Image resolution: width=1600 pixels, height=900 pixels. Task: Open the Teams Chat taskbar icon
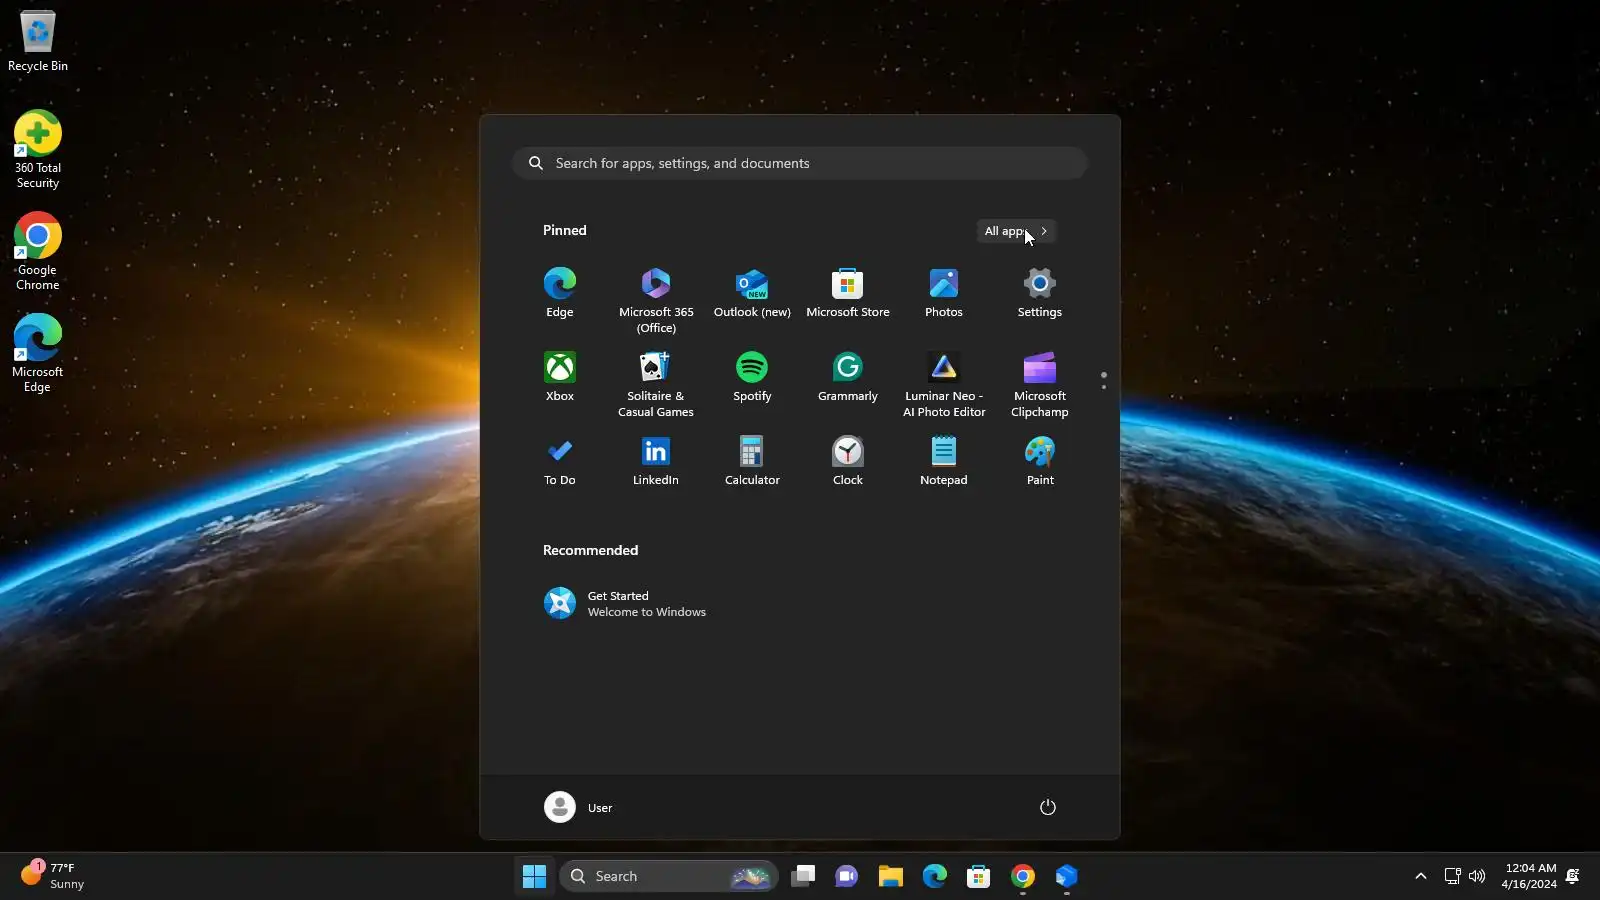[x=847, y=876]
